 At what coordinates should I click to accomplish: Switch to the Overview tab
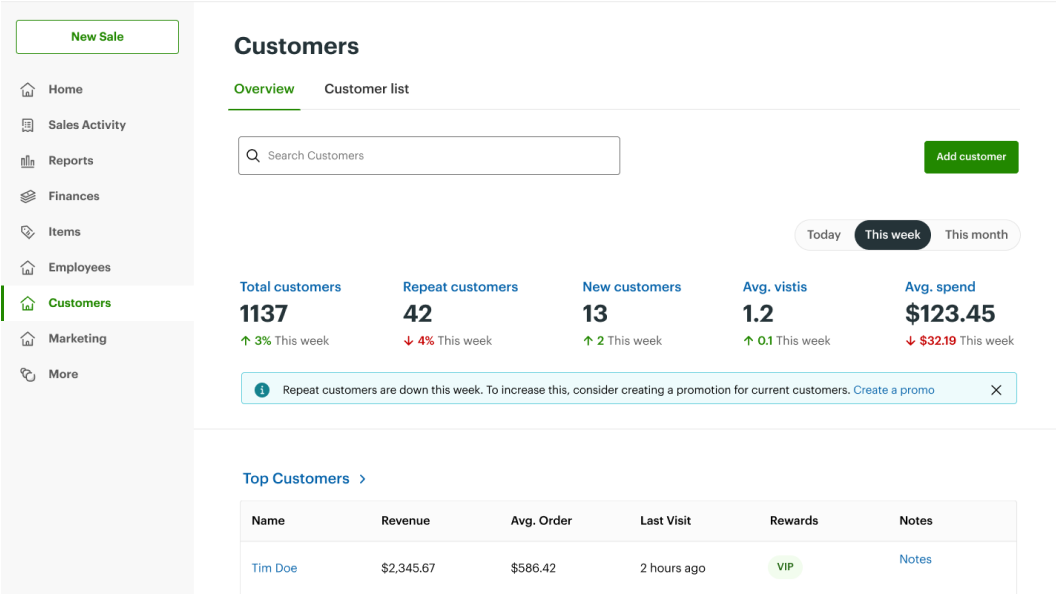(264, 89)
